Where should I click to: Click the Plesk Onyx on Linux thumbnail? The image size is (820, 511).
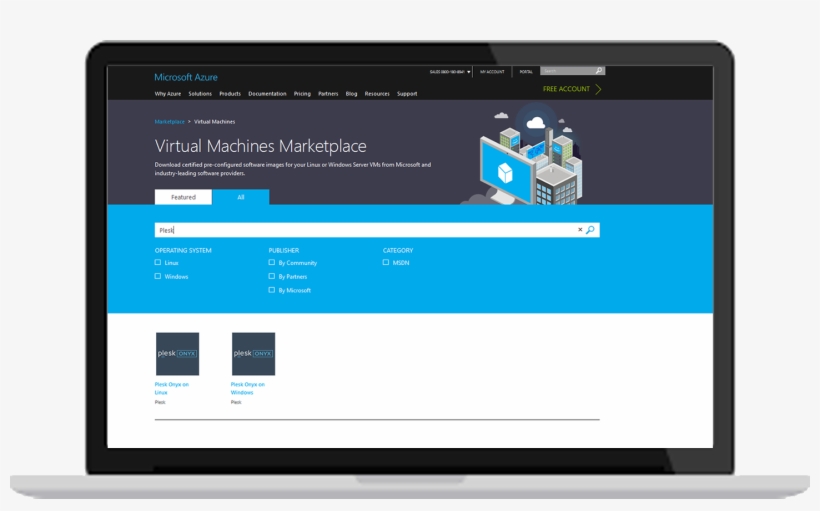[x=177, y=354]
